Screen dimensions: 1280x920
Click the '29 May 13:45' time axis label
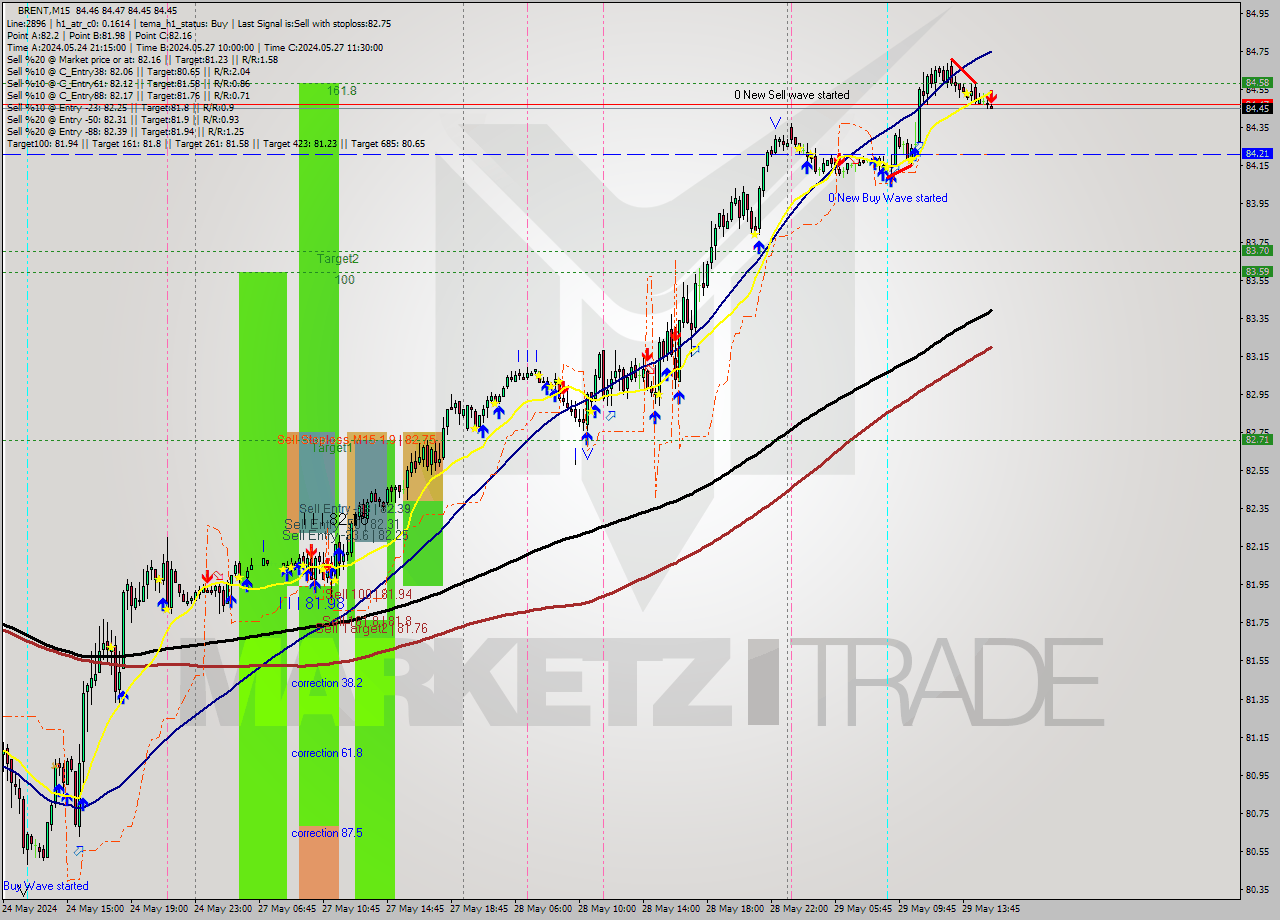(992, 908)
